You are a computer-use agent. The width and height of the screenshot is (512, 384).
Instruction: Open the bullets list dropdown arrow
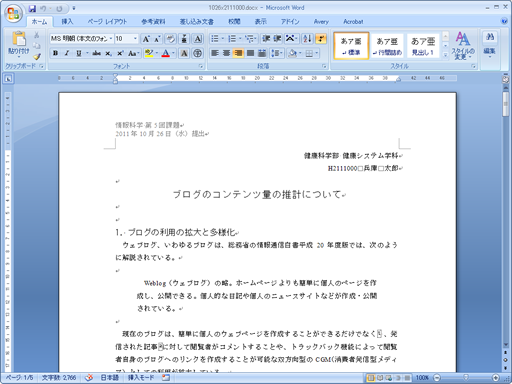coord(222,39)
